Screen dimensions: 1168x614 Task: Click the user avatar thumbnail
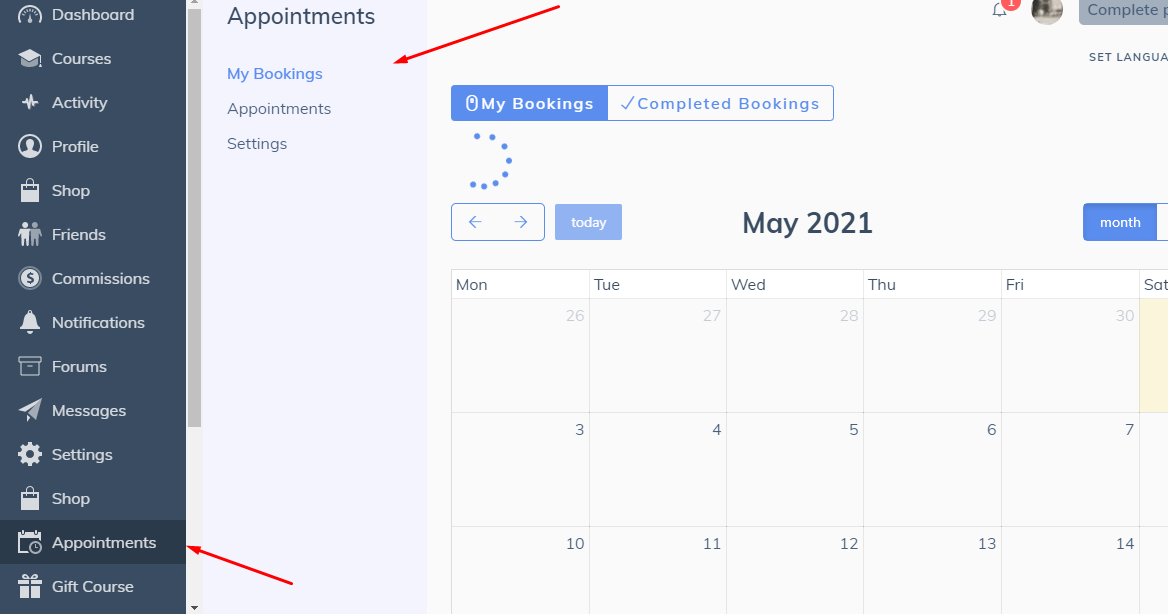point(1047,10)
